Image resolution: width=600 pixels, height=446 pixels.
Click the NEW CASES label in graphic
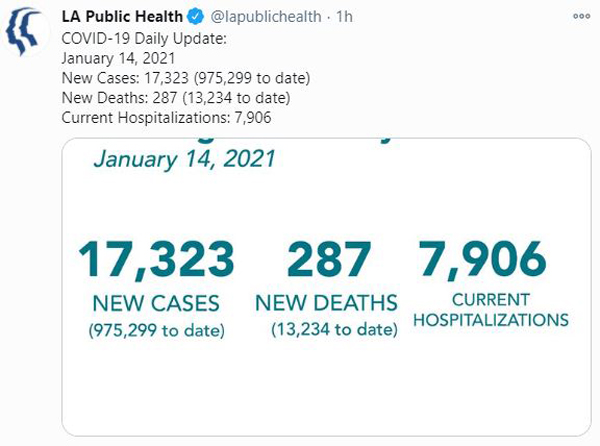point(156,303)
